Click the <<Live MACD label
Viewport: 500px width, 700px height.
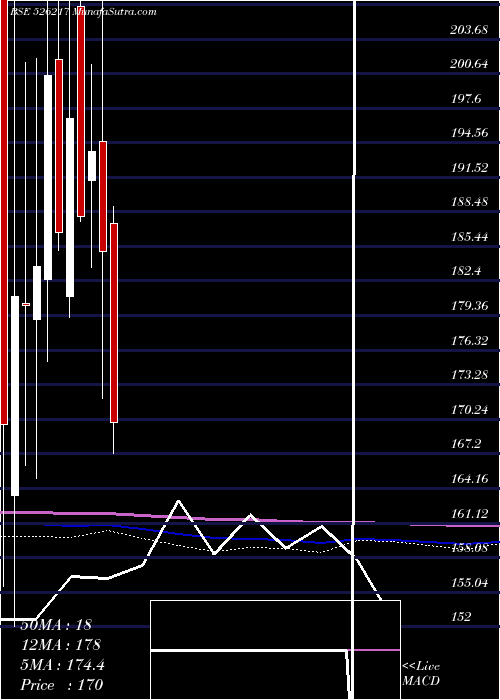[421, 674]
